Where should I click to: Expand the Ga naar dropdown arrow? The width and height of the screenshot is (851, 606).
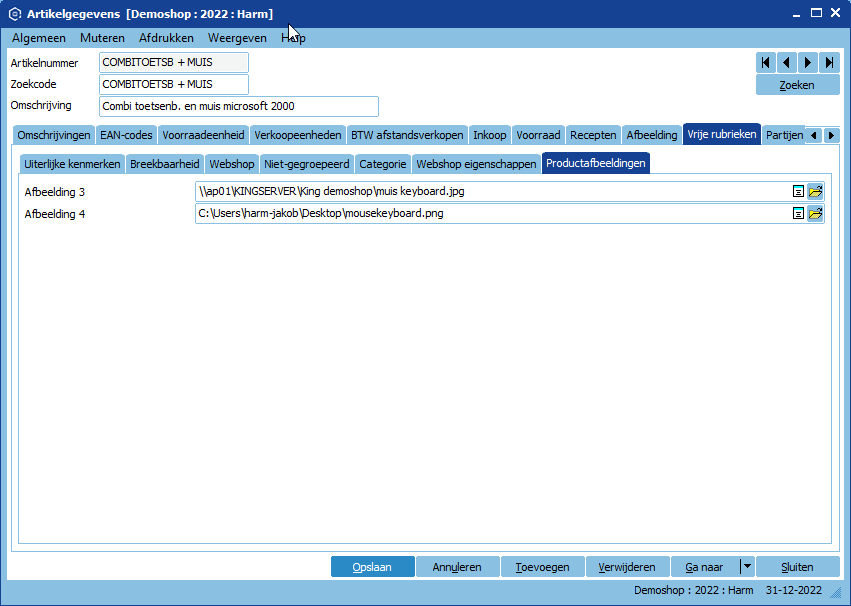pos(746,566)
